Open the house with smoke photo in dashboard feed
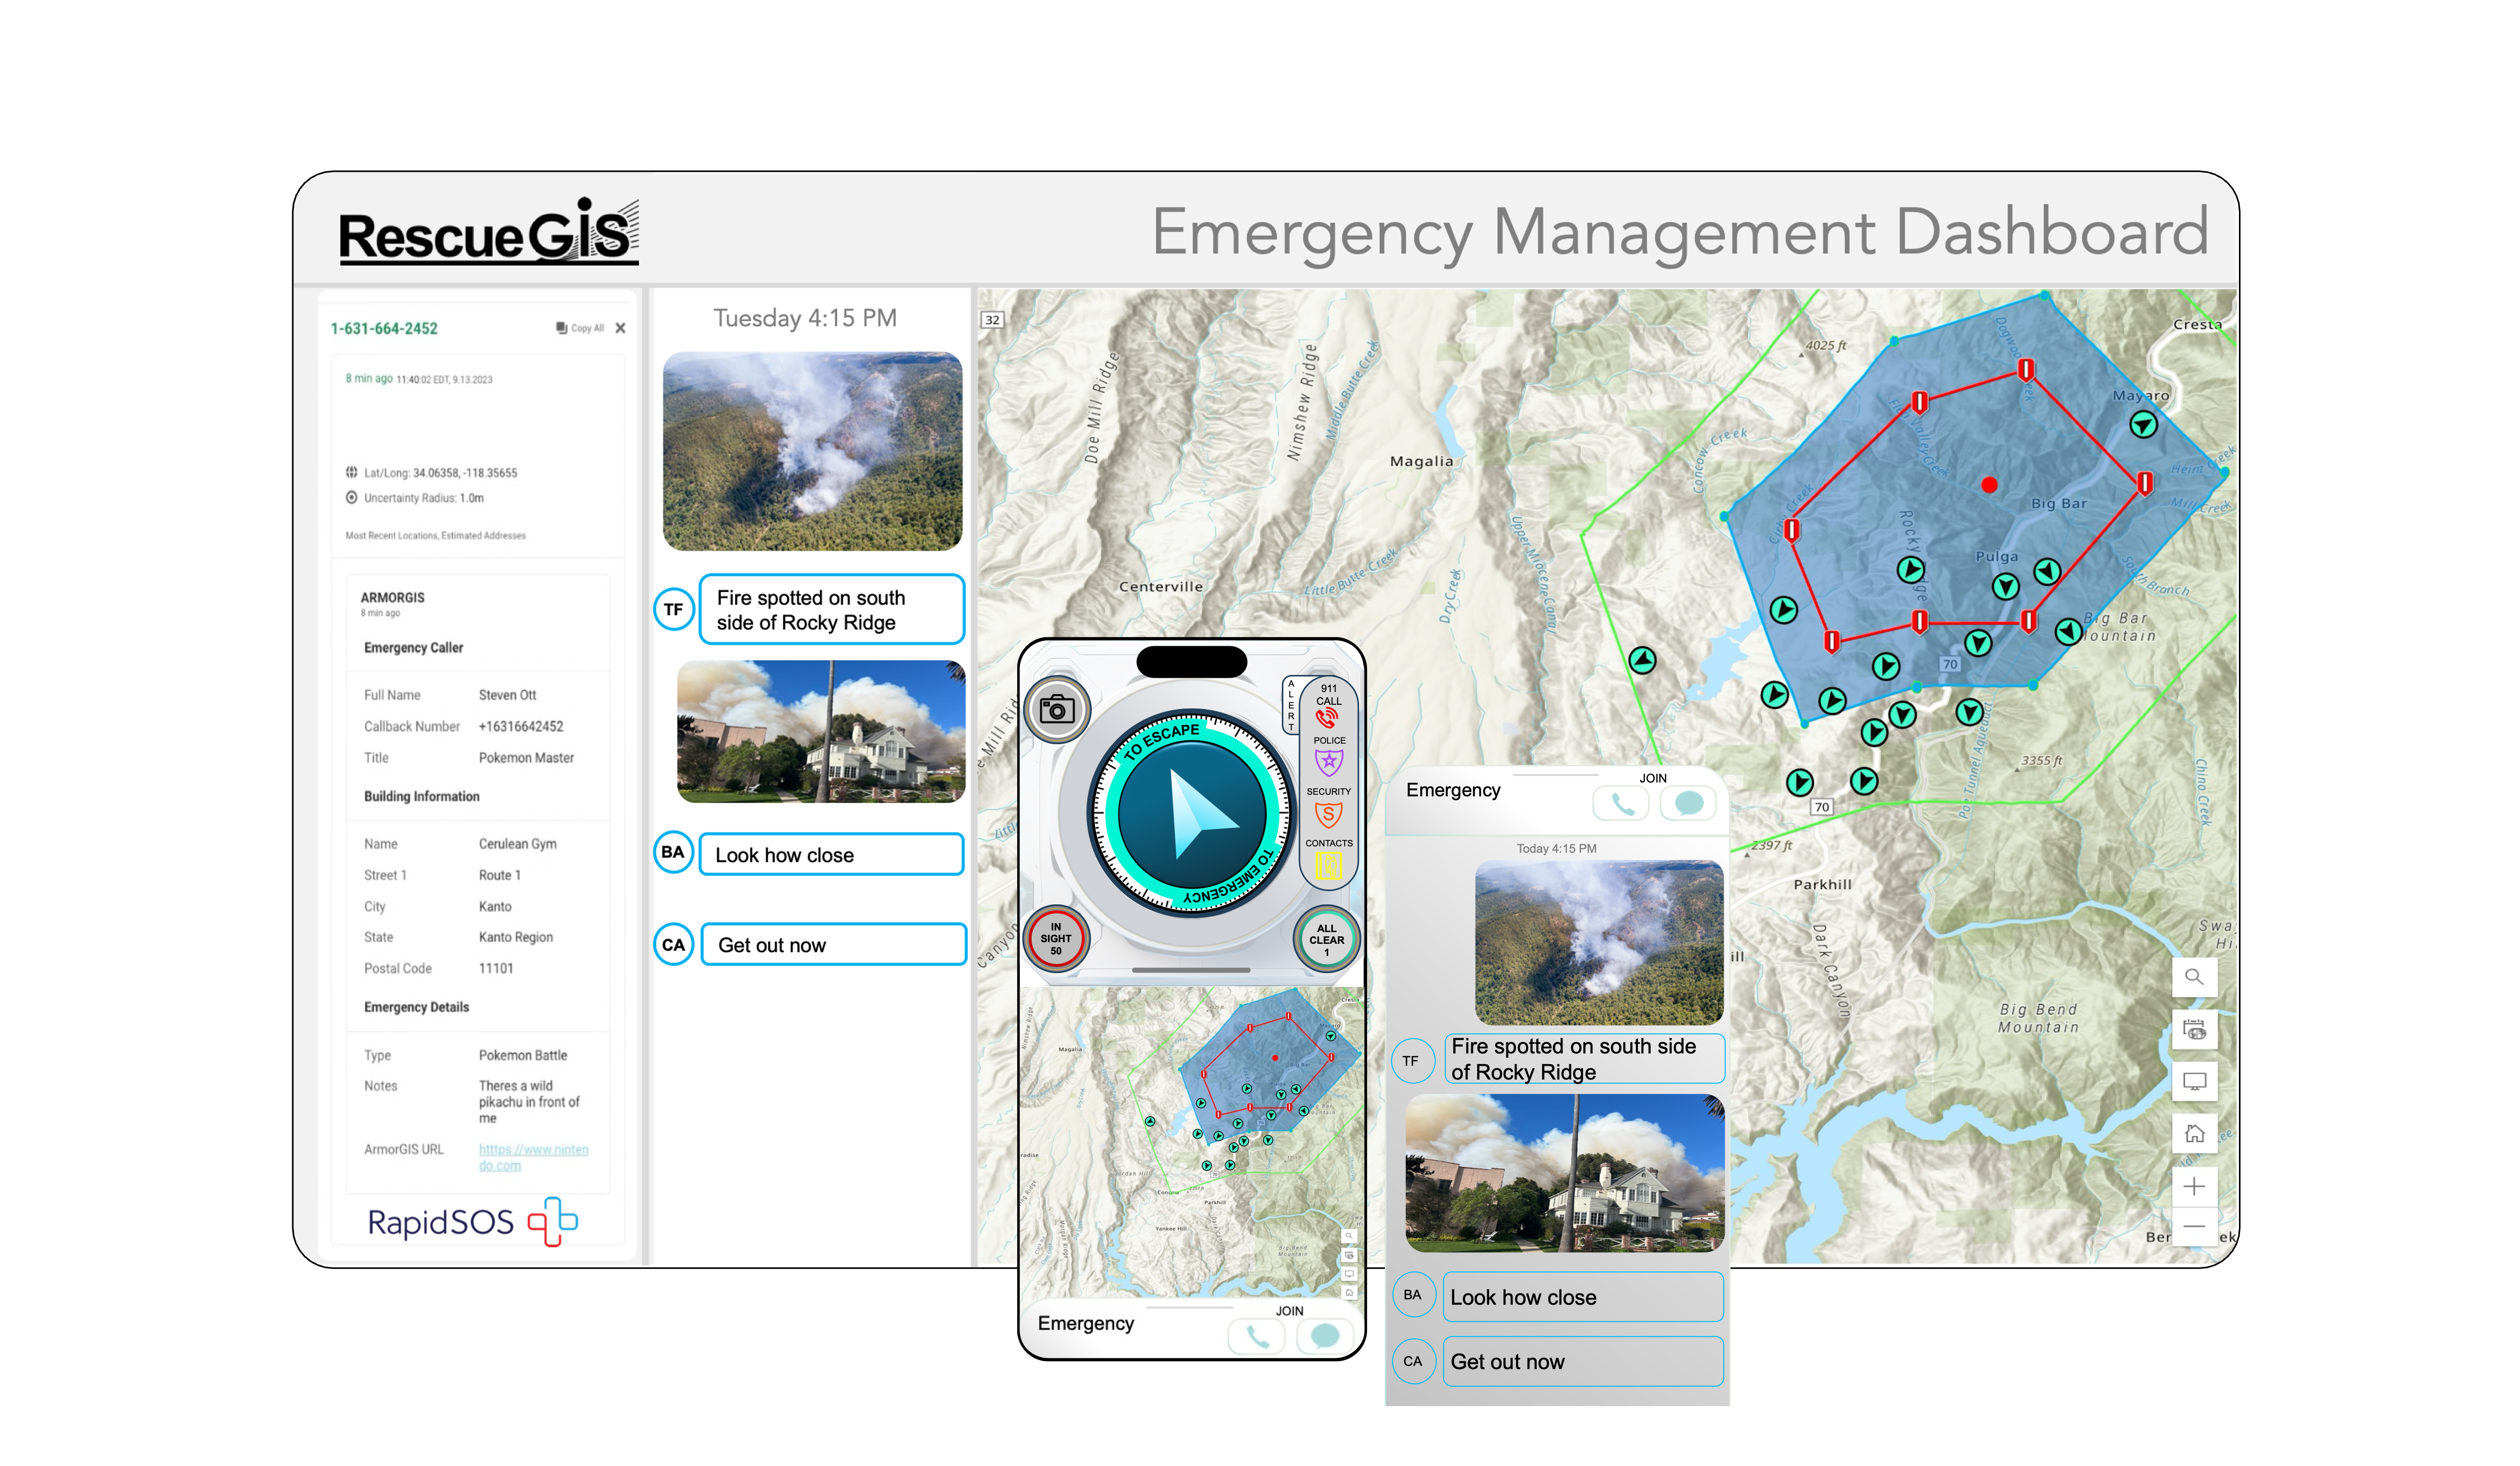Viewport: 2520px width, 1466px height. tap(821, 731)
